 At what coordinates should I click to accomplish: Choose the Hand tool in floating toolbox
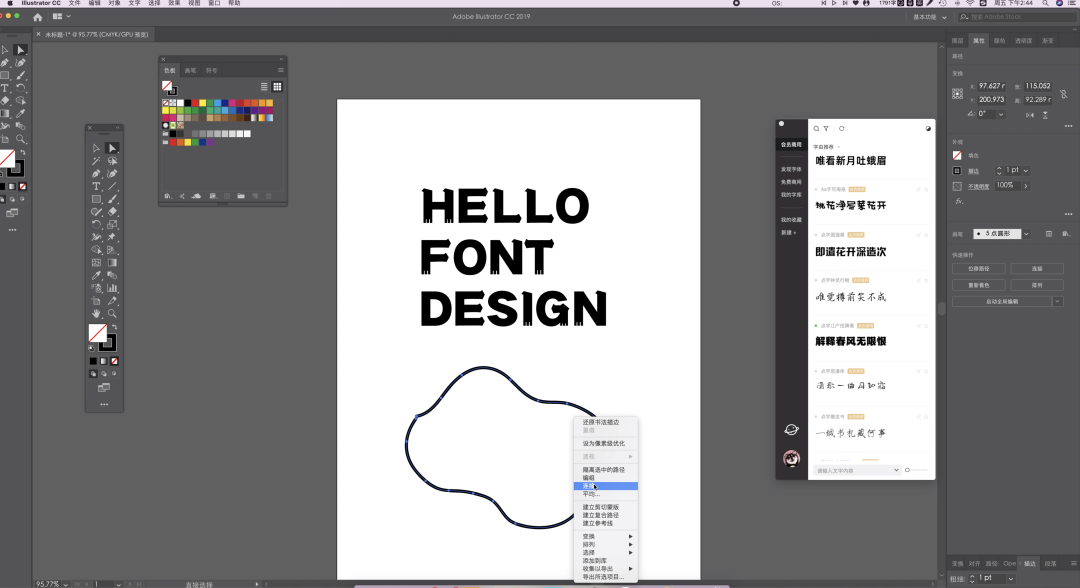click(97, 313)
